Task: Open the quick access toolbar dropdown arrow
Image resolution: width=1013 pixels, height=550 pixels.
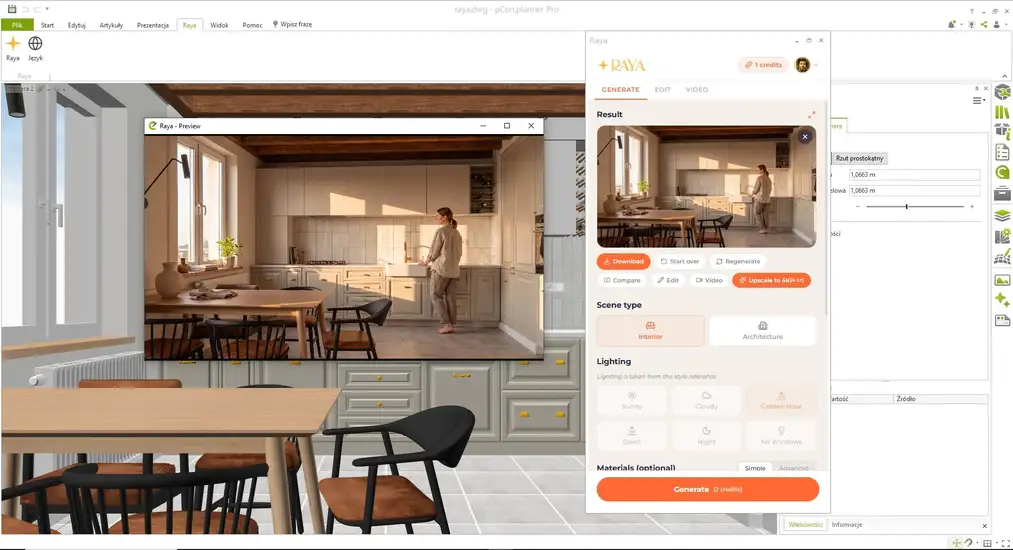Action: [x=47, y=9]
